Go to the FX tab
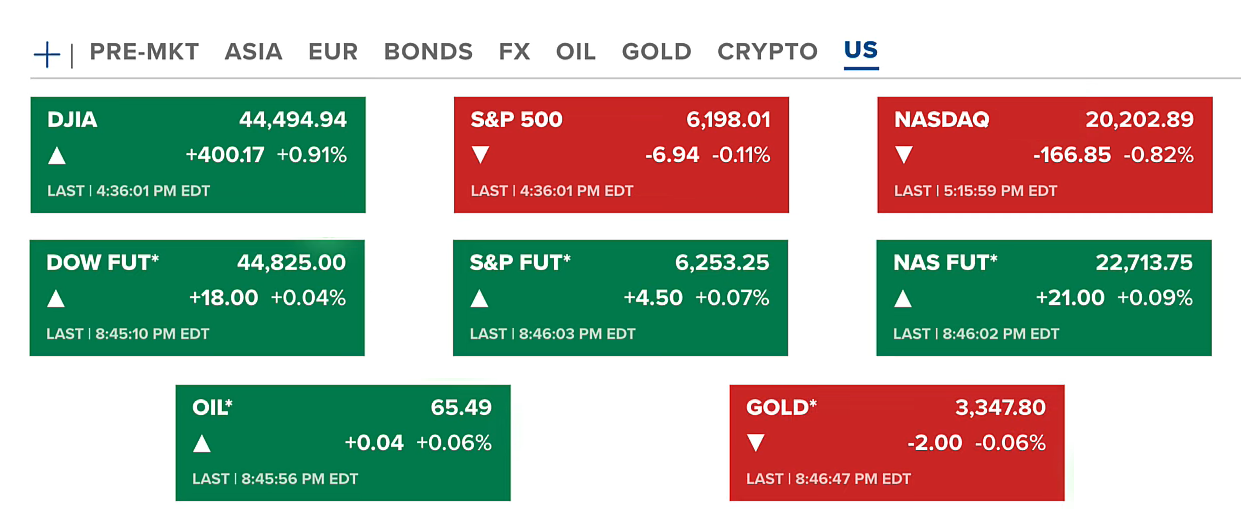This screenshot has width=1241, height=529. [x=514, y=52]
